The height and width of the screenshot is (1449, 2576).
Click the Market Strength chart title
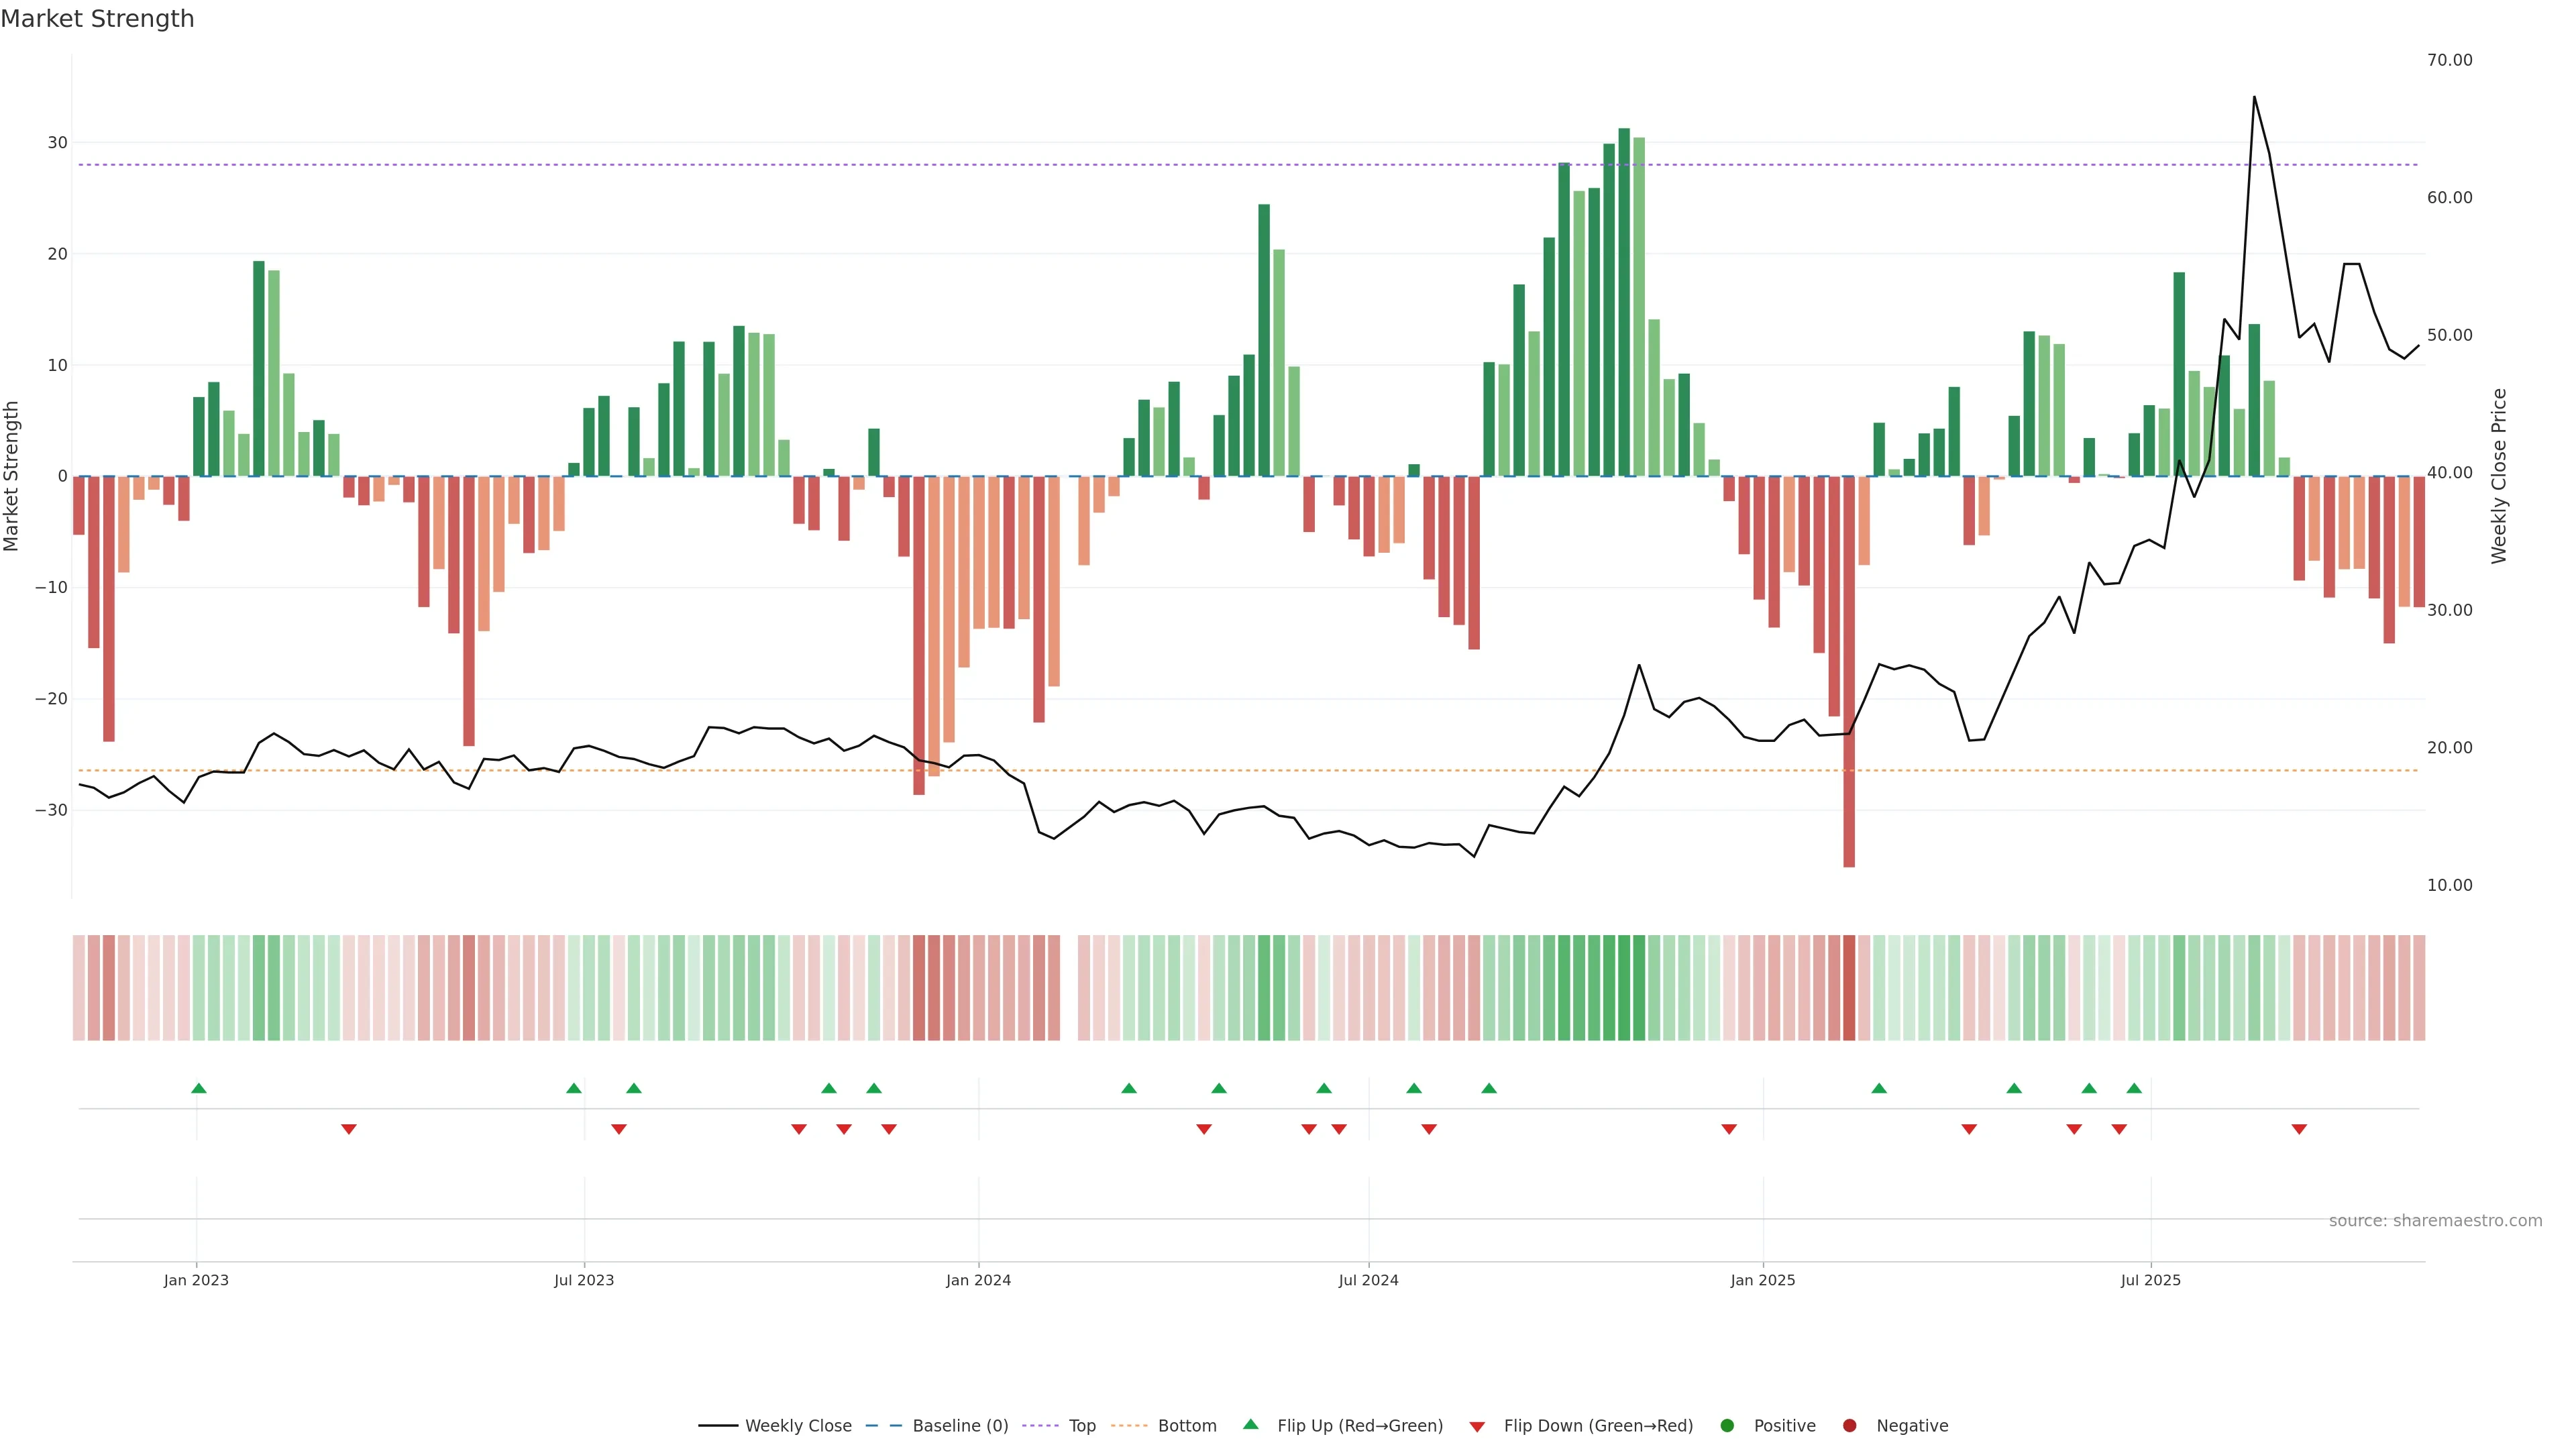pos(97,19)
